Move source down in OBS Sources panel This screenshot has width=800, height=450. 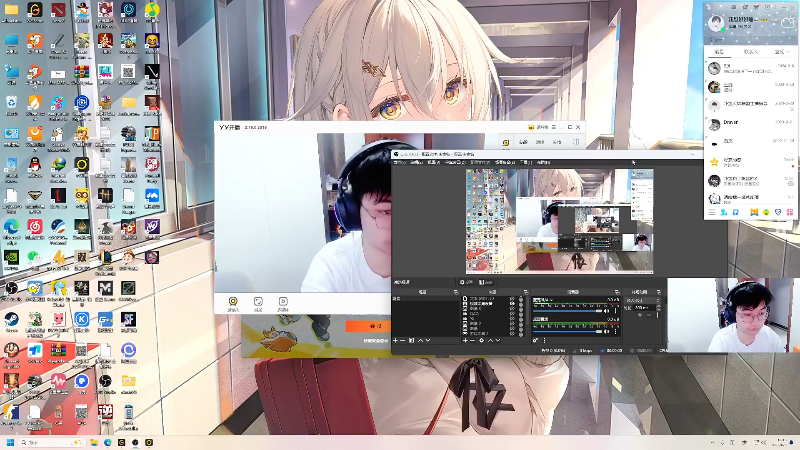[x=497, y=340]
